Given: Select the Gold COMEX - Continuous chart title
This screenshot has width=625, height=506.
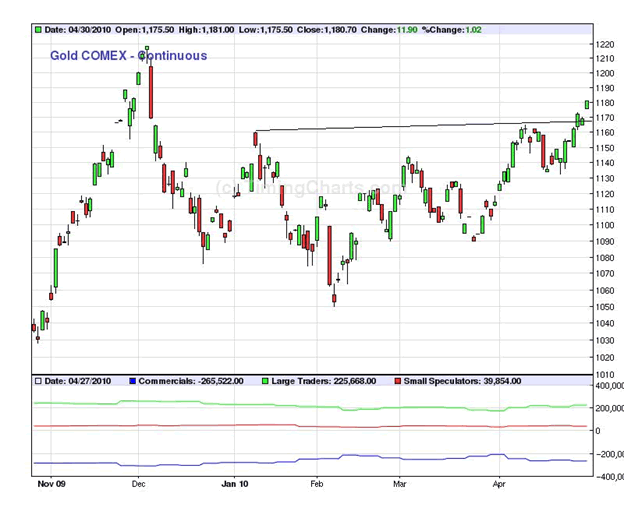Looking at the screenshot, I should 128,56.
